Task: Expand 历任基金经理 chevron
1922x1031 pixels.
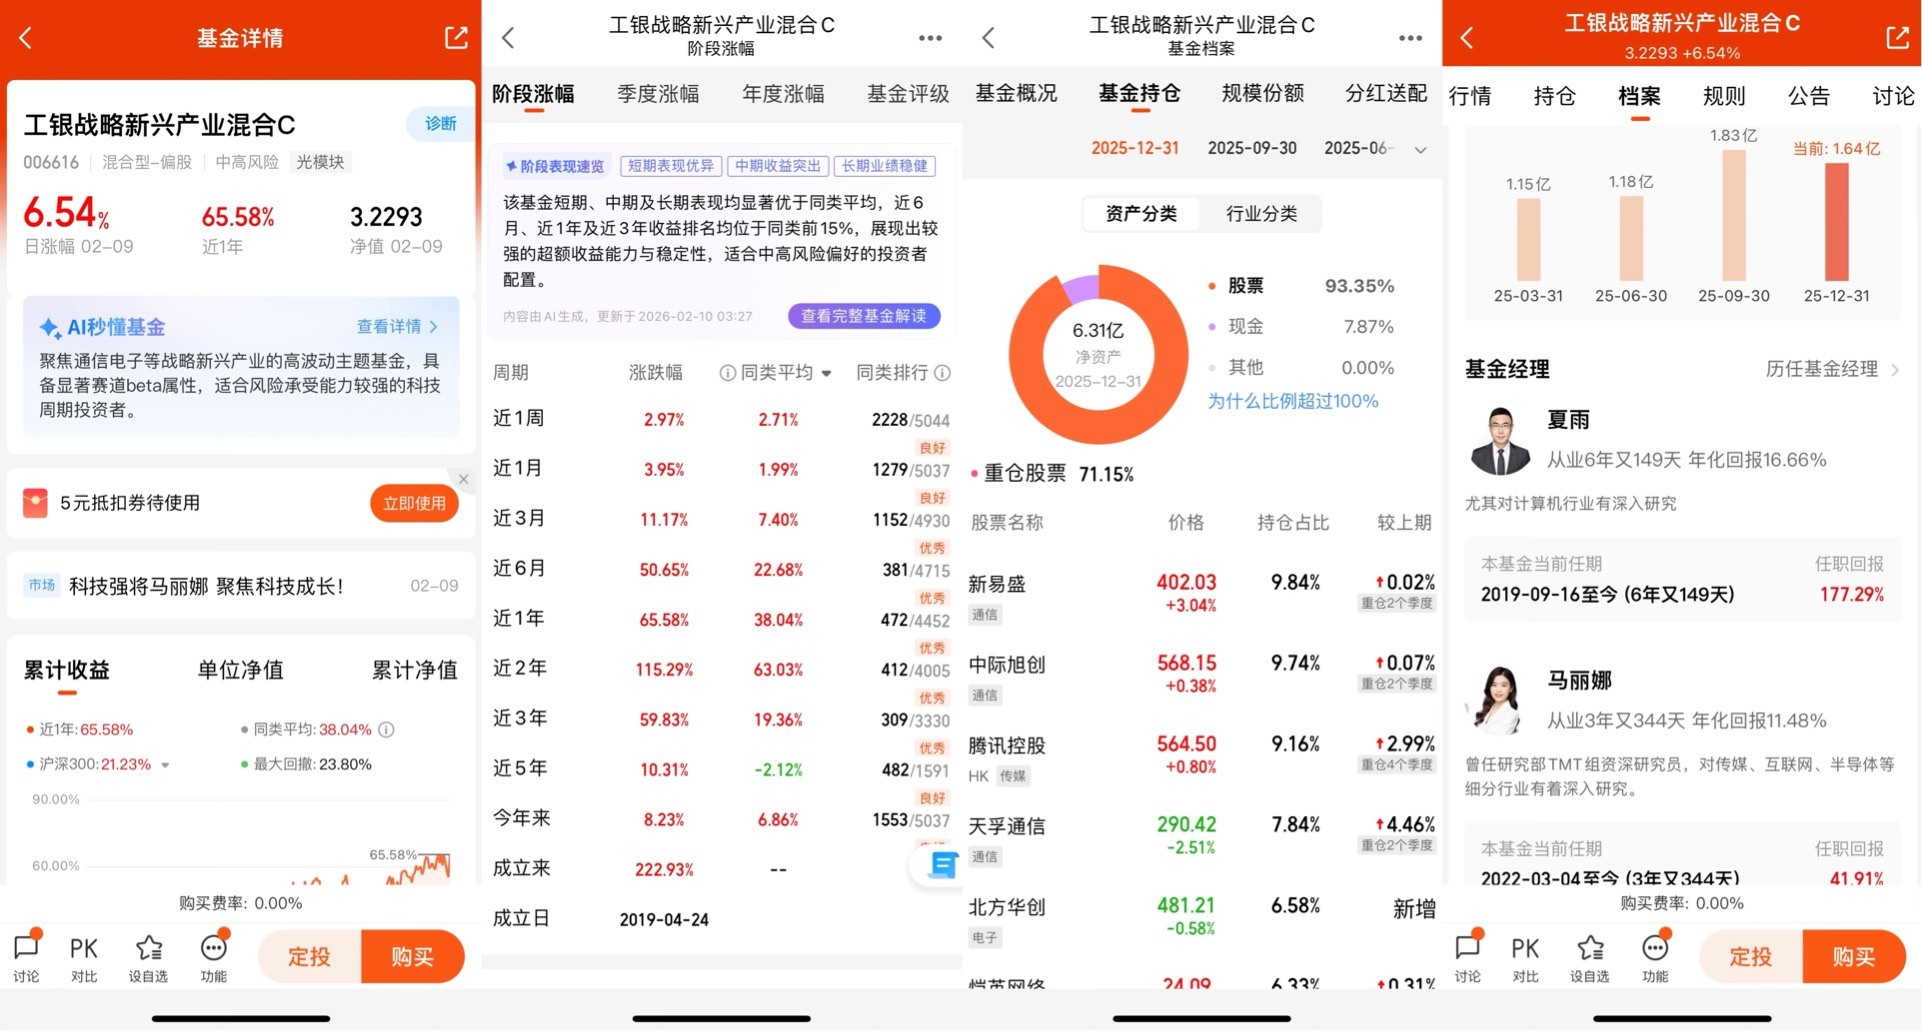Action: pos(1895,370)
